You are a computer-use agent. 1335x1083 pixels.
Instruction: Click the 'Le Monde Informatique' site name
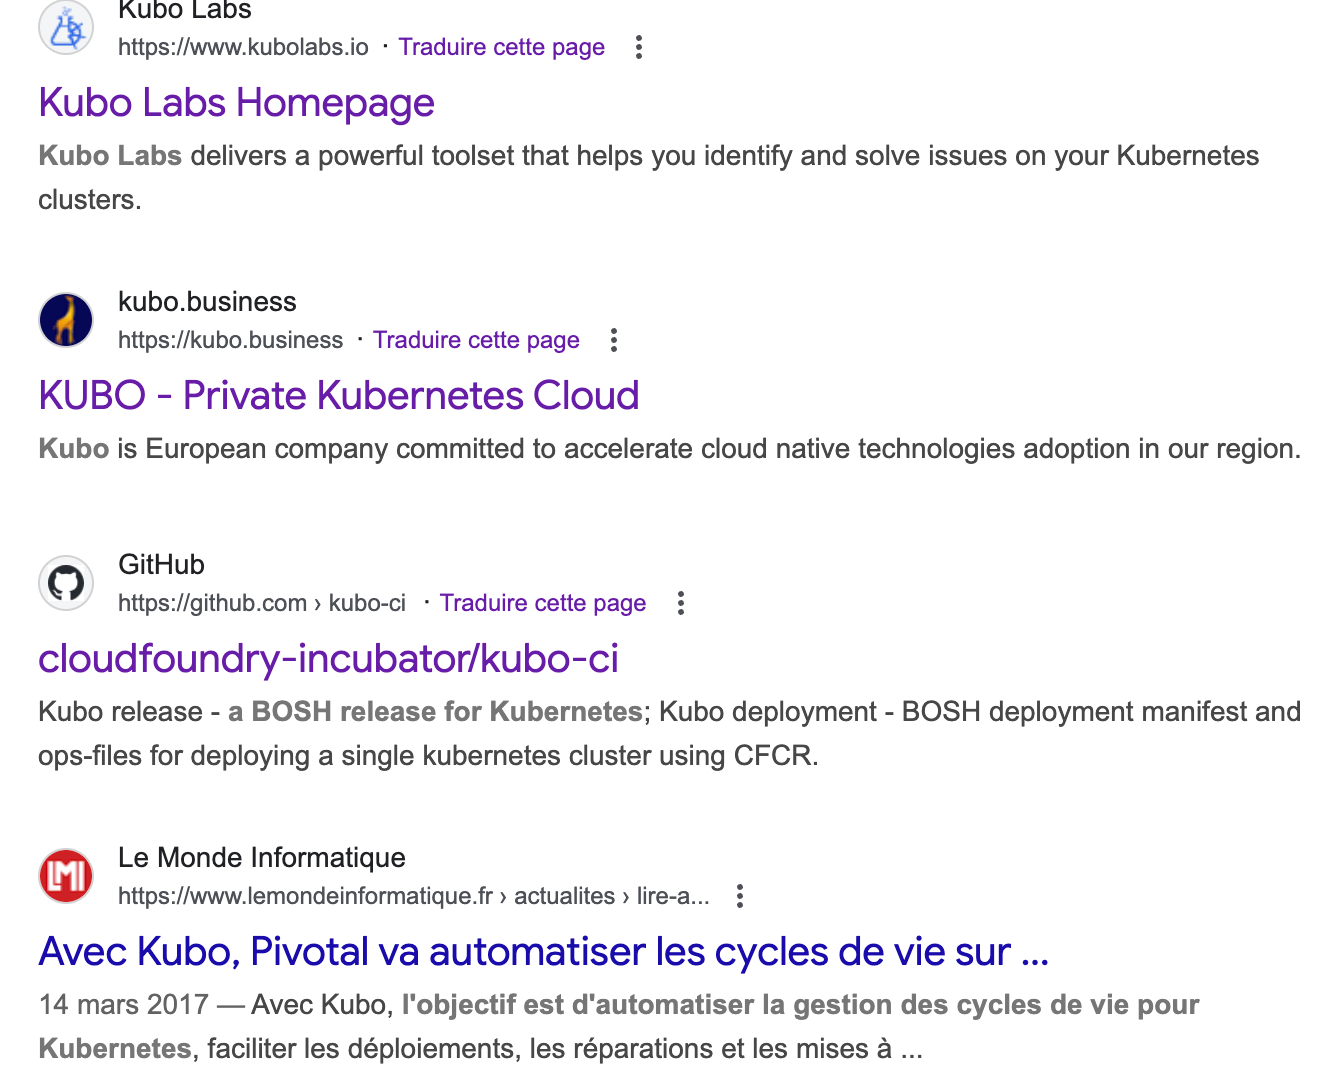pos(262,858)
